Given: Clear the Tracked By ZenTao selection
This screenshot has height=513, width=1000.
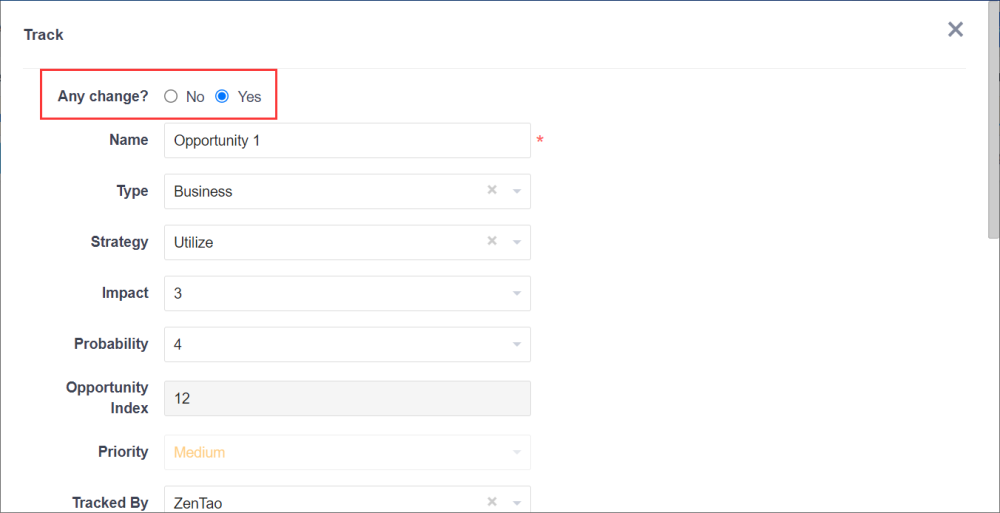Looking at the screenshot, I should [492, 502].
